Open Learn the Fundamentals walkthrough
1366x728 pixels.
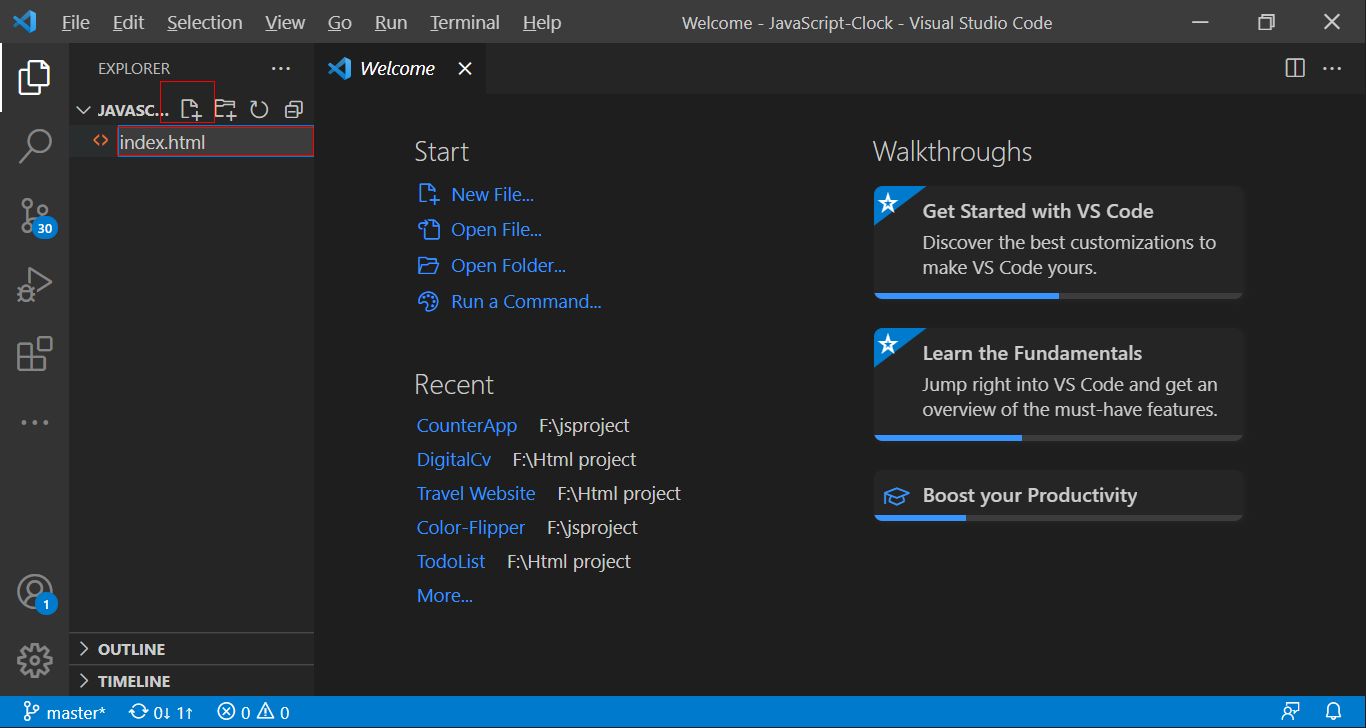click(1059, 384)
